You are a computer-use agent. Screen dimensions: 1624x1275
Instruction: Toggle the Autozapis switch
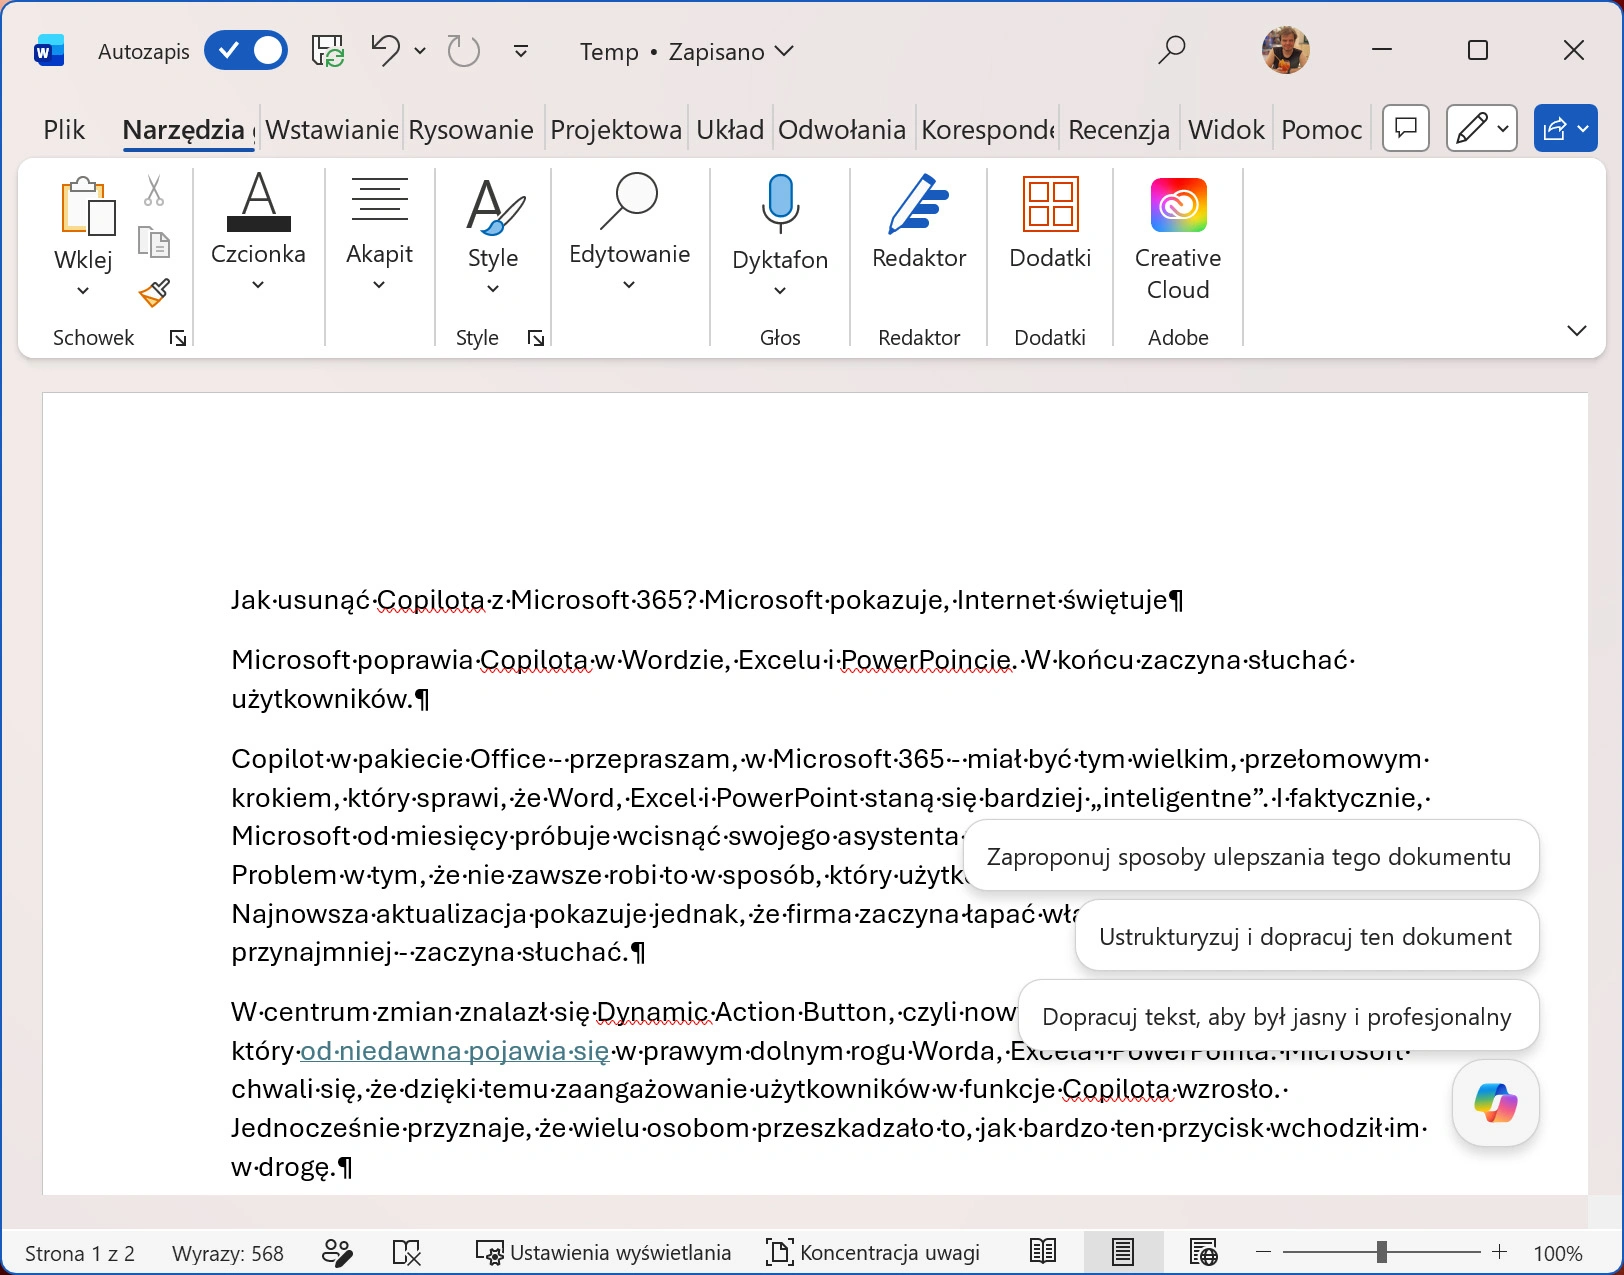(246, 51)
